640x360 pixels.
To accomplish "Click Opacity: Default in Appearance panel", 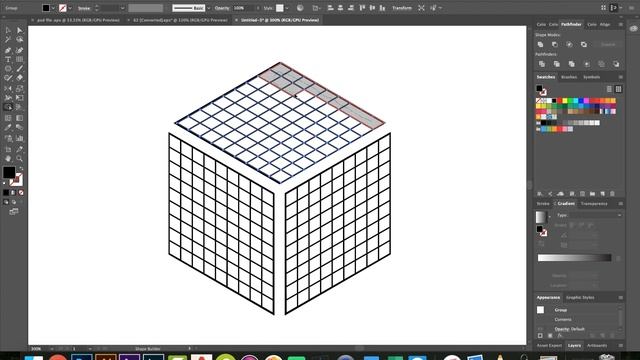I will [569, 329].
